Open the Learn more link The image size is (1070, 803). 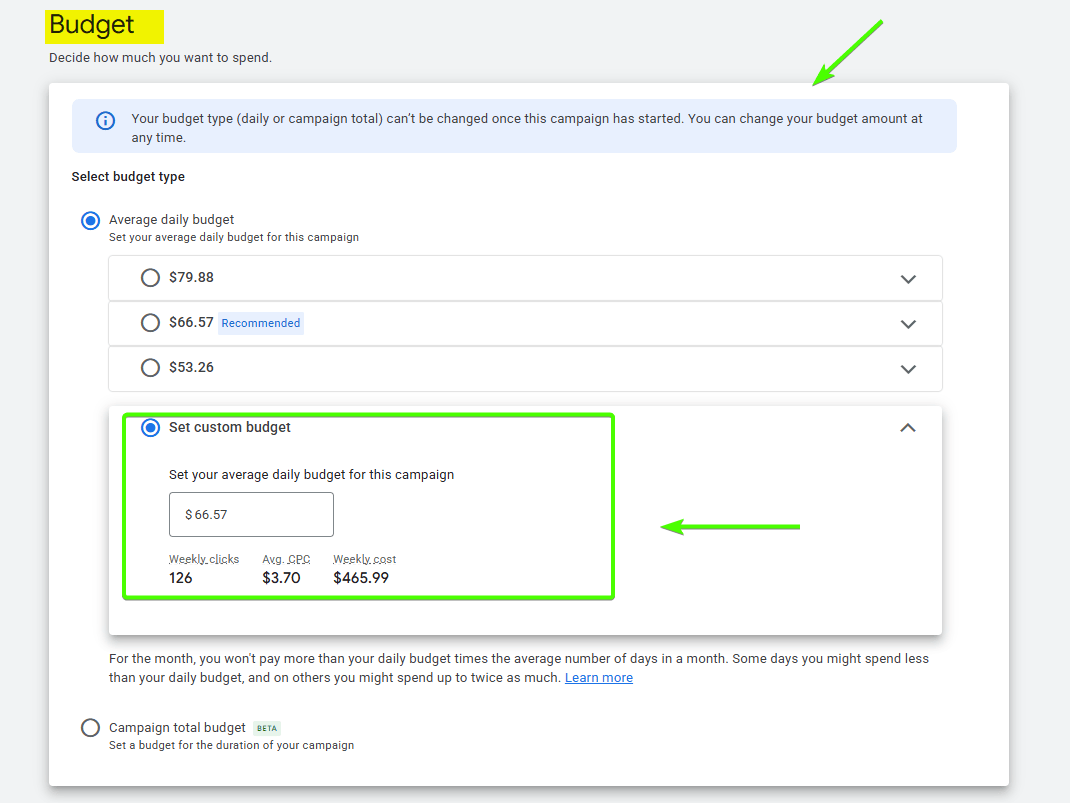click(x=598, y=677)
